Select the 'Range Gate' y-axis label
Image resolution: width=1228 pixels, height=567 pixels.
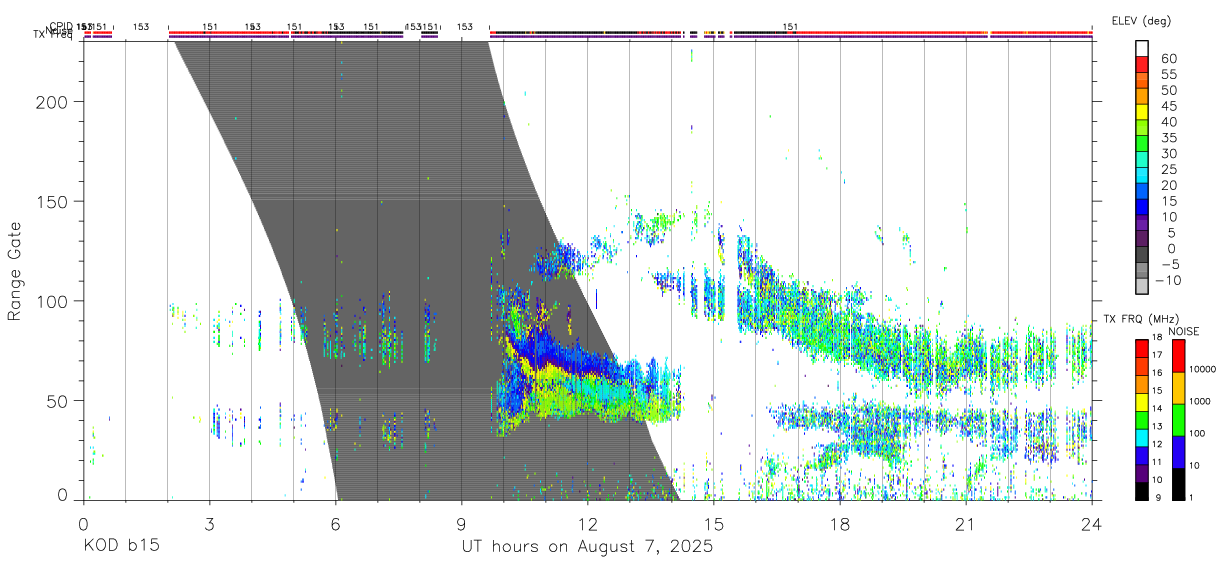click(15, 270)
